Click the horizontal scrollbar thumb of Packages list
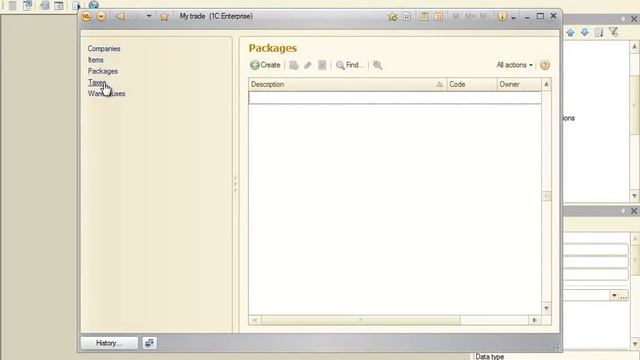The image size is (640, 360). [361, 320]
